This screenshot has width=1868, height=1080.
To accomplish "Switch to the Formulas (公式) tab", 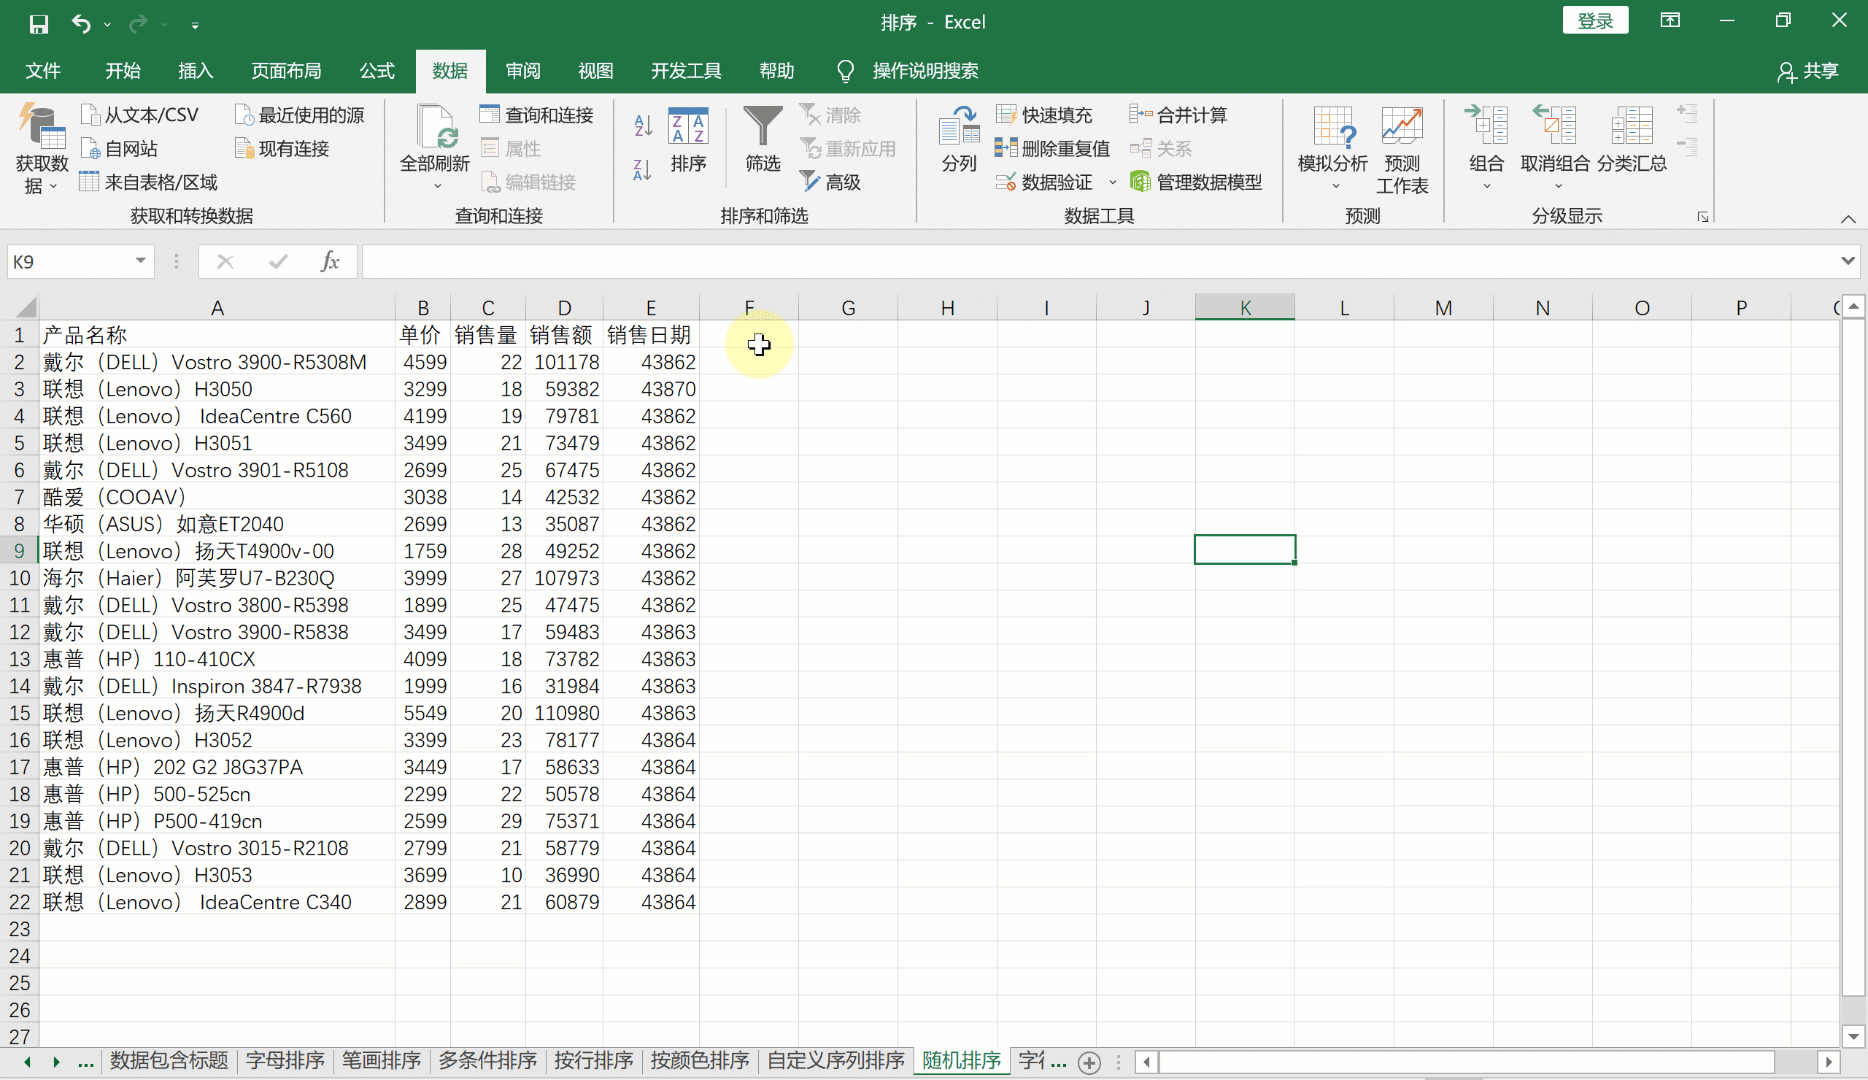I will coord(377,71).
